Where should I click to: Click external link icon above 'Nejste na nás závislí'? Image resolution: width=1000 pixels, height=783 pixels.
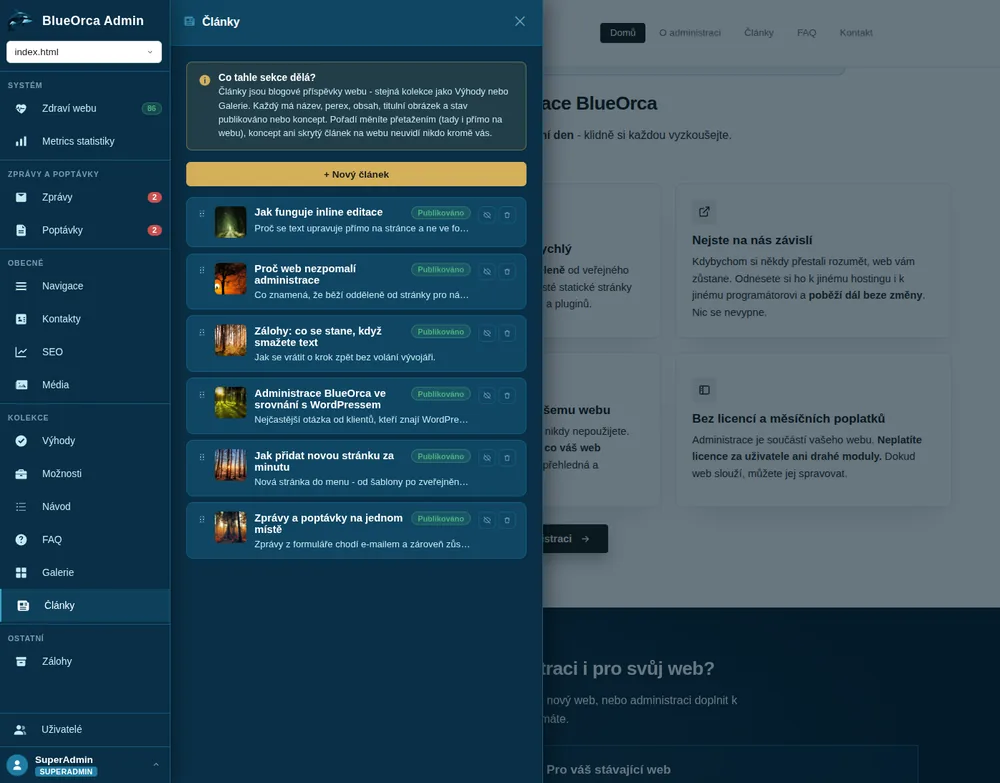click(704, 212)
